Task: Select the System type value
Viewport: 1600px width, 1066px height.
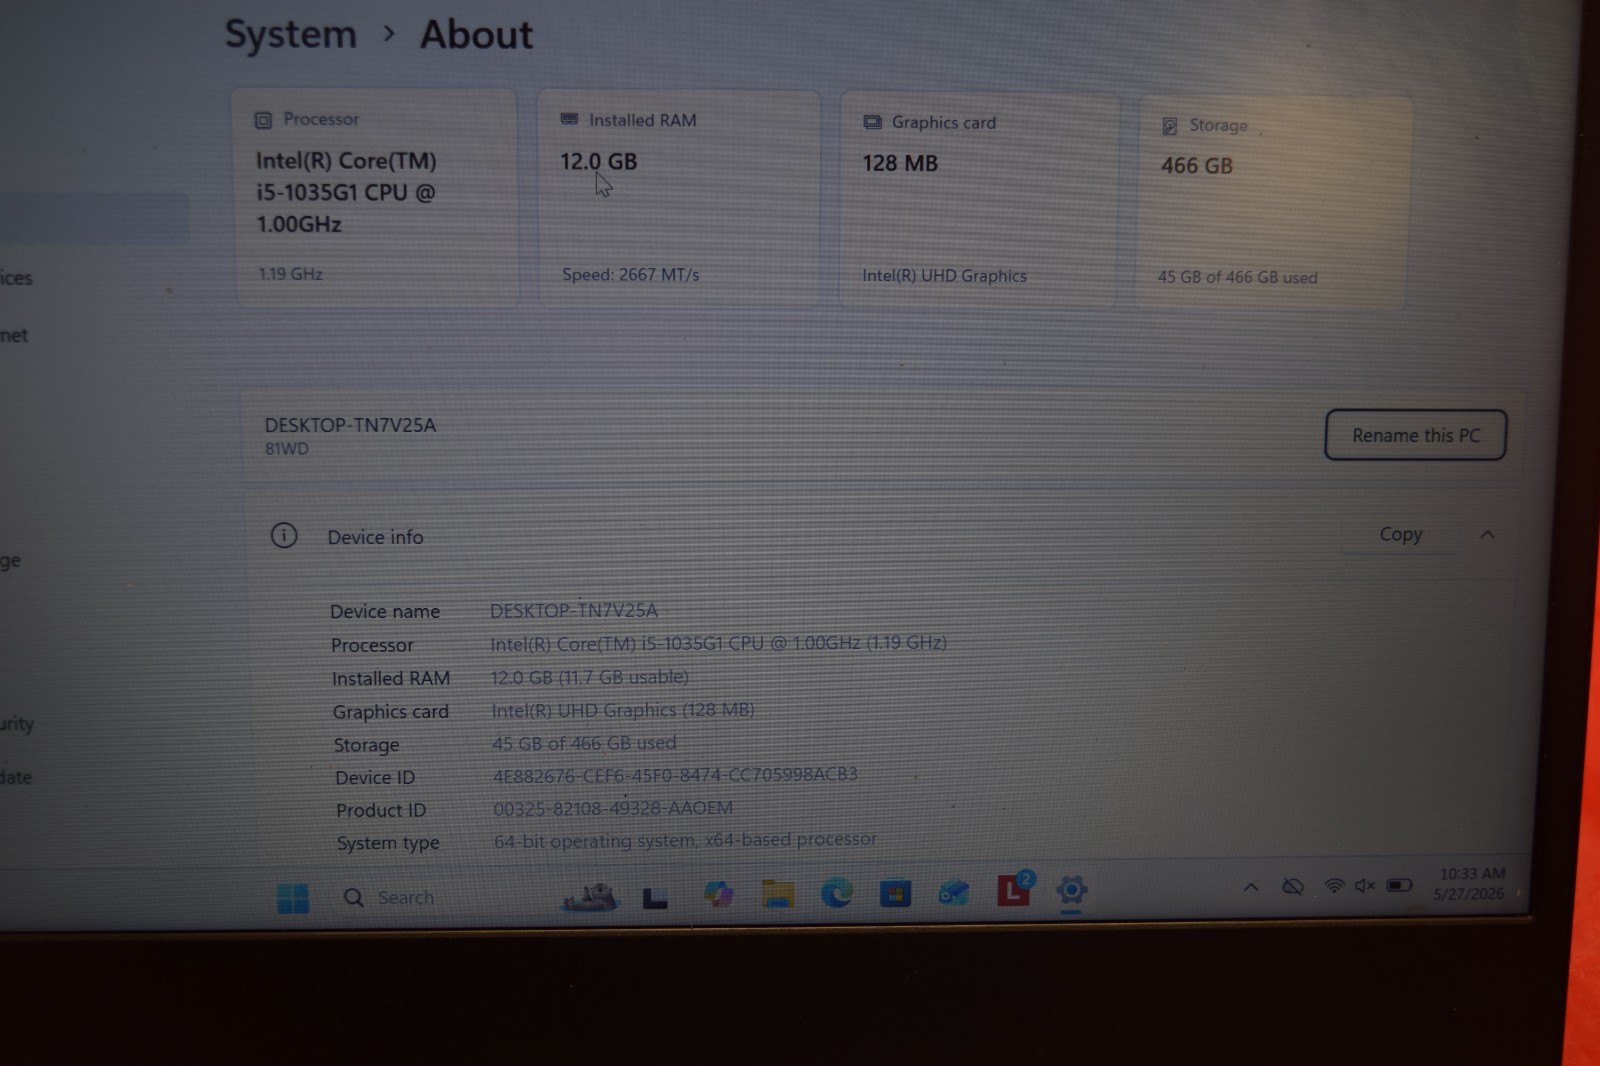Action: [685, 840]
